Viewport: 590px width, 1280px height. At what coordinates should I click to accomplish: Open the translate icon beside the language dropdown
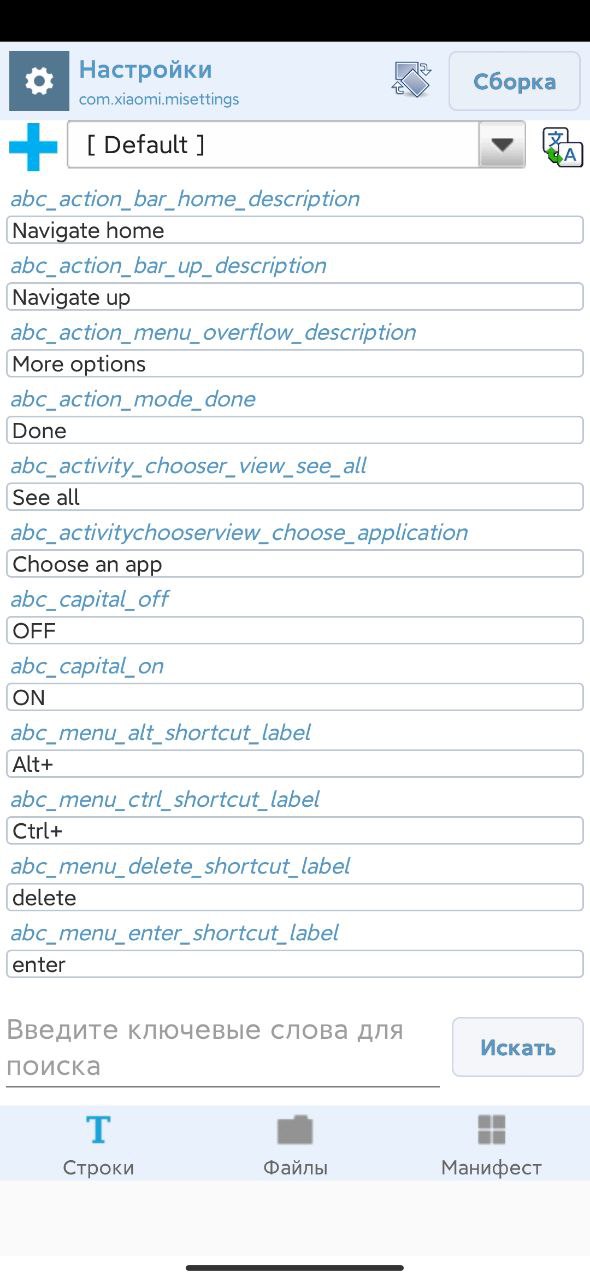tap(563, 147)
